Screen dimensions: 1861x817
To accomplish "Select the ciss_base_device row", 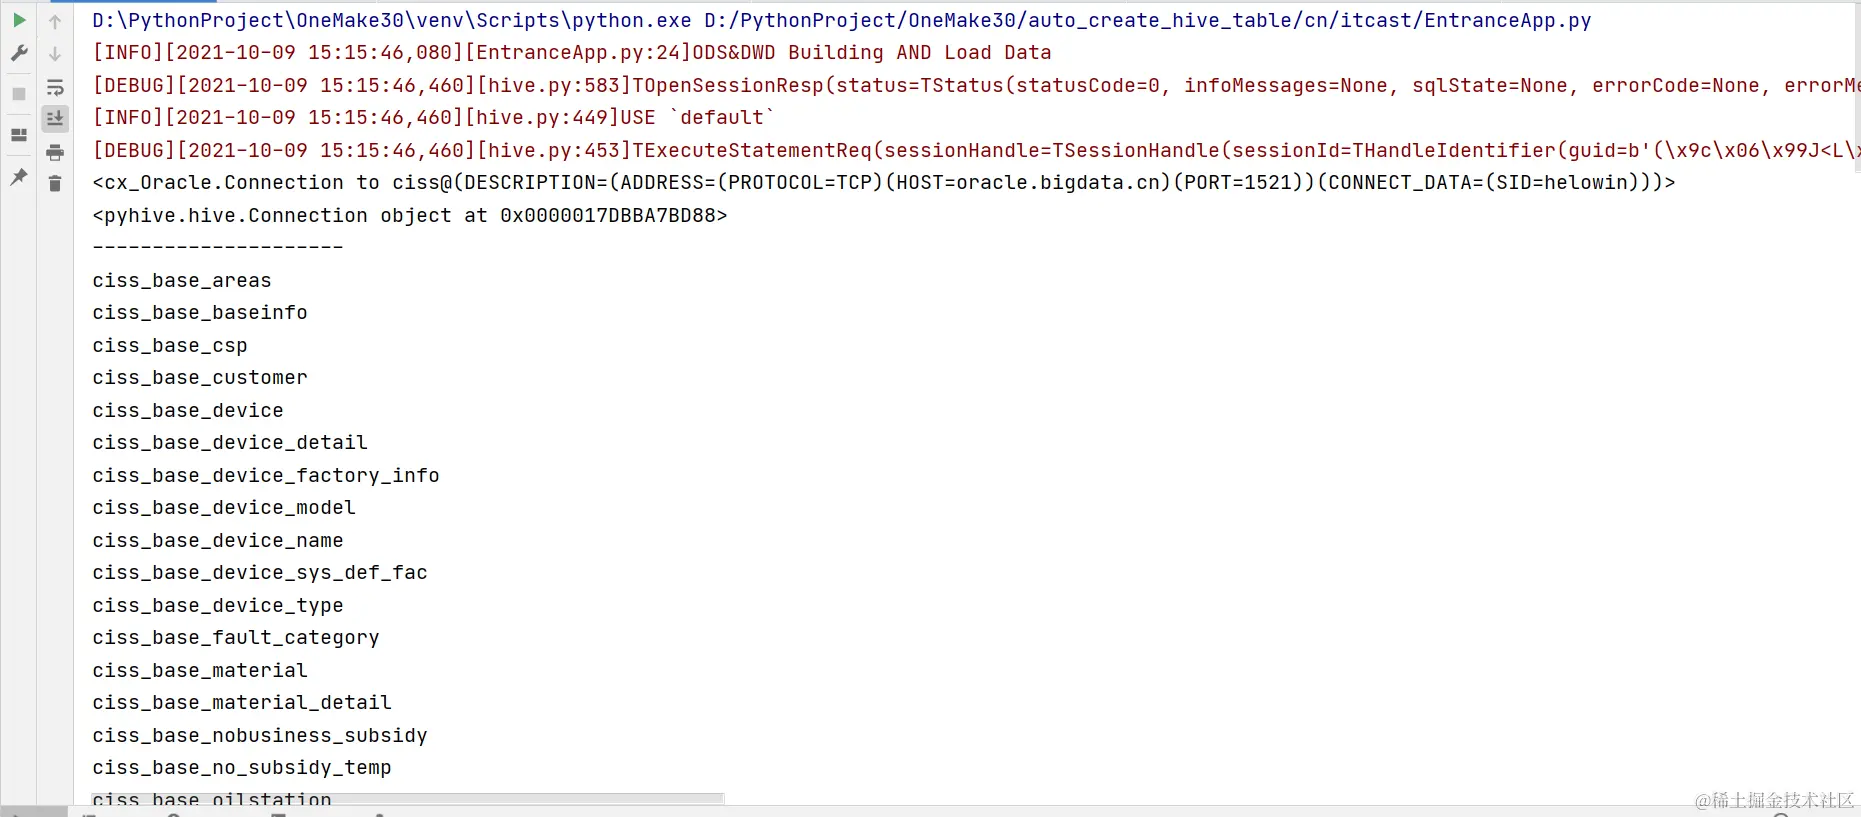I will coord(188,410).
